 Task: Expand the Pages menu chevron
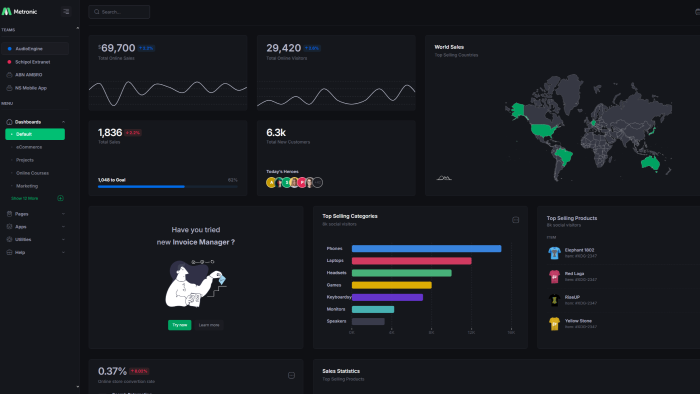(63, 214)
